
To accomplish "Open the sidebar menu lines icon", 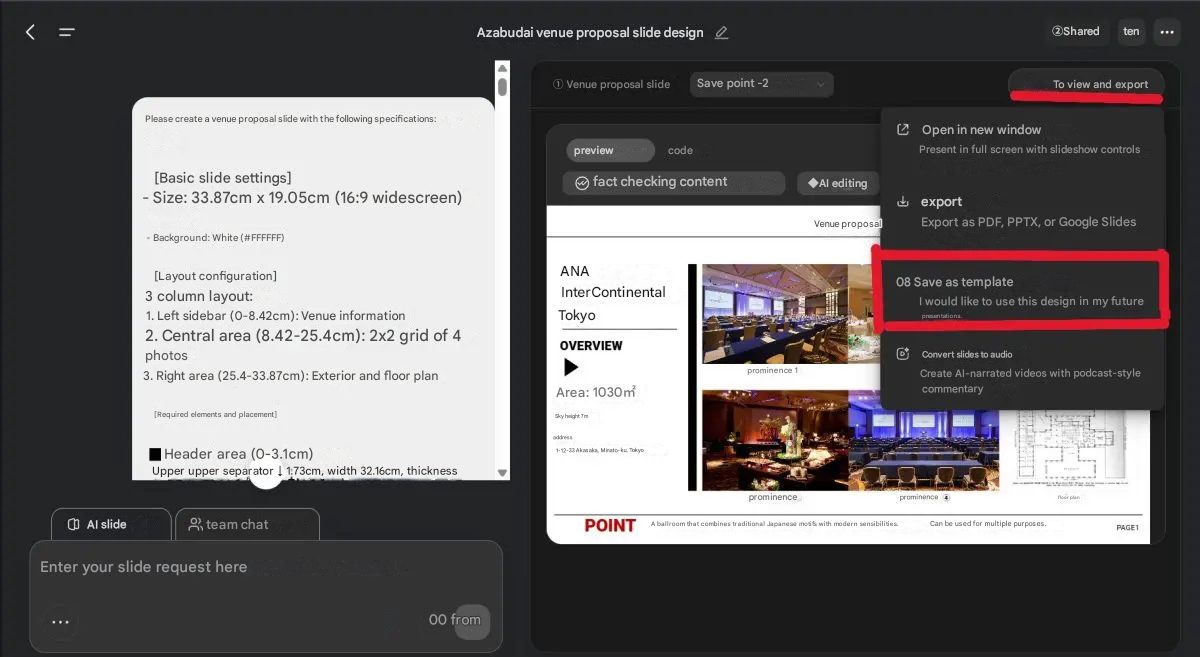I will coord(67,32).
